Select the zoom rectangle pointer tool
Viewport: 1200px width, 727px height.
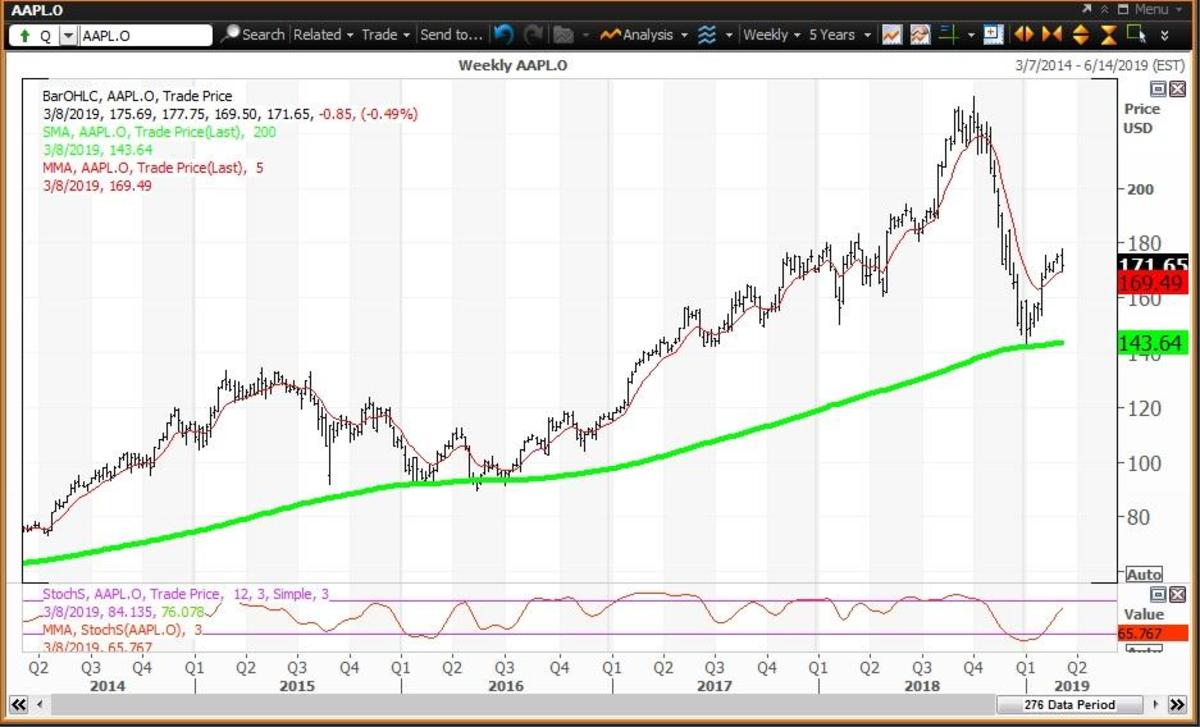click(x=1136, y=35)
